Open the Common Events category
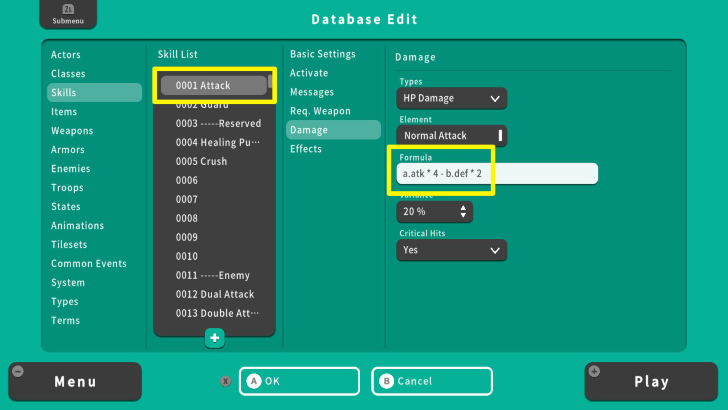Viewport: 728px width, 410px height. pos(89,264)
